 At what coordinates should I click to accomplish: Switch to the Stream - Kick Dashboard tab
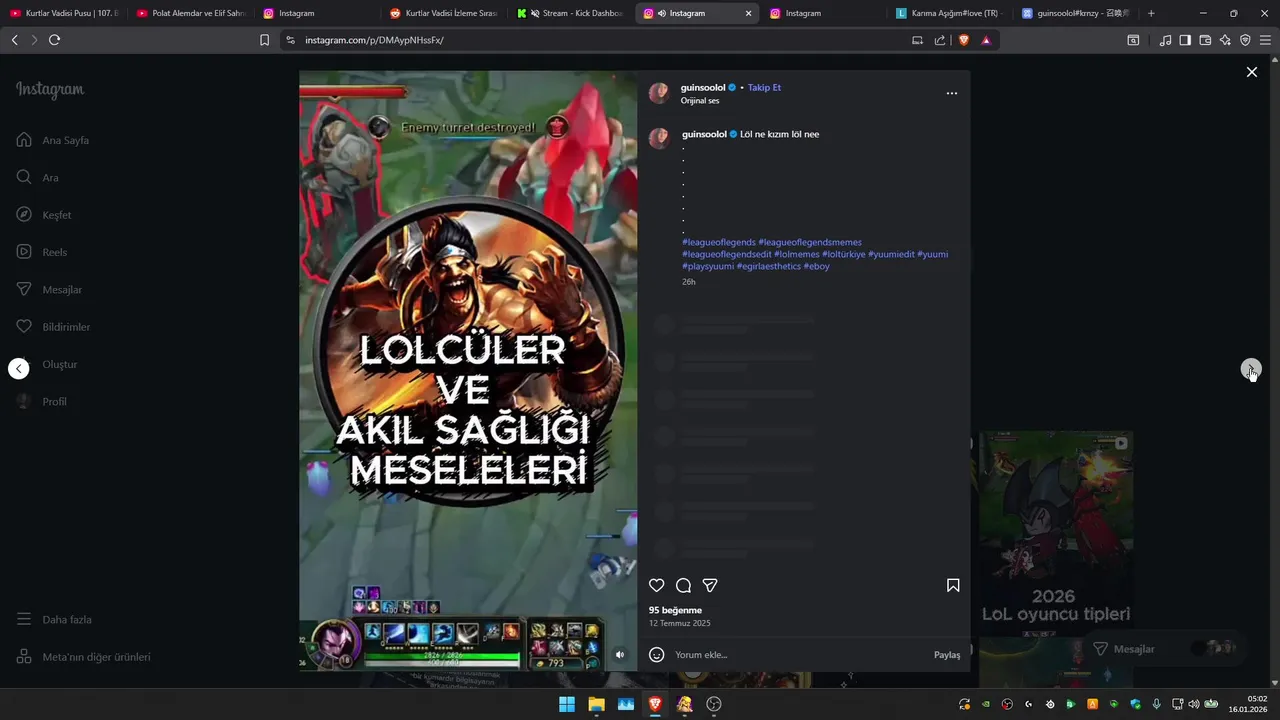(x=570, y=13)
